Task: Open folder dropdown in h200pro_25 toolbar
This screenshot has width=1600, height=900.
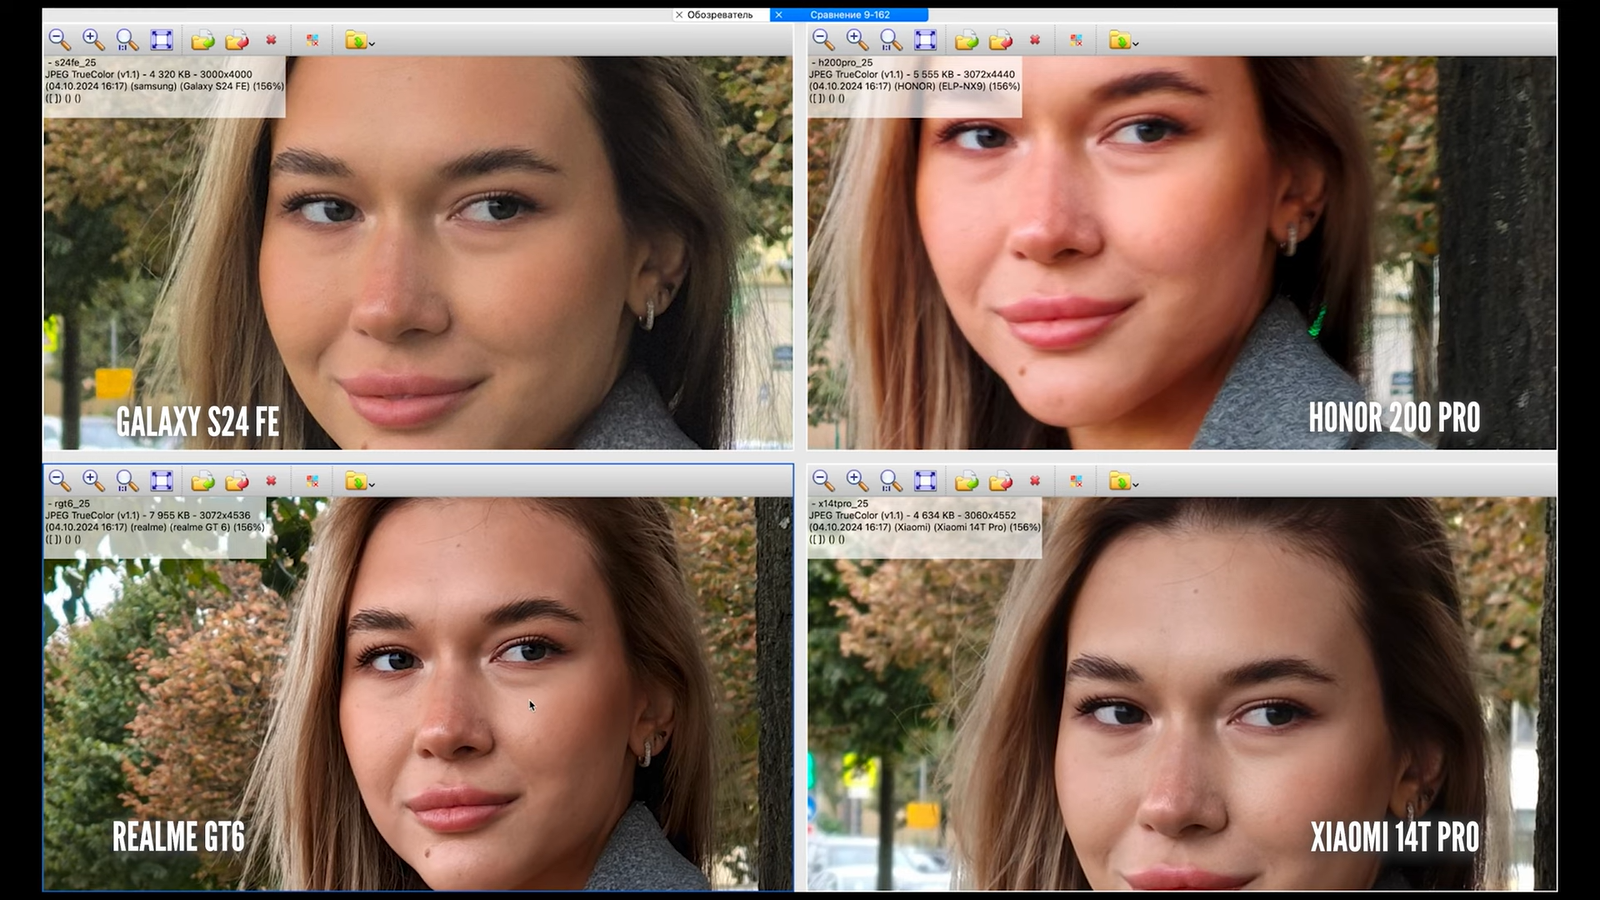Action: tap(1124, 40)
